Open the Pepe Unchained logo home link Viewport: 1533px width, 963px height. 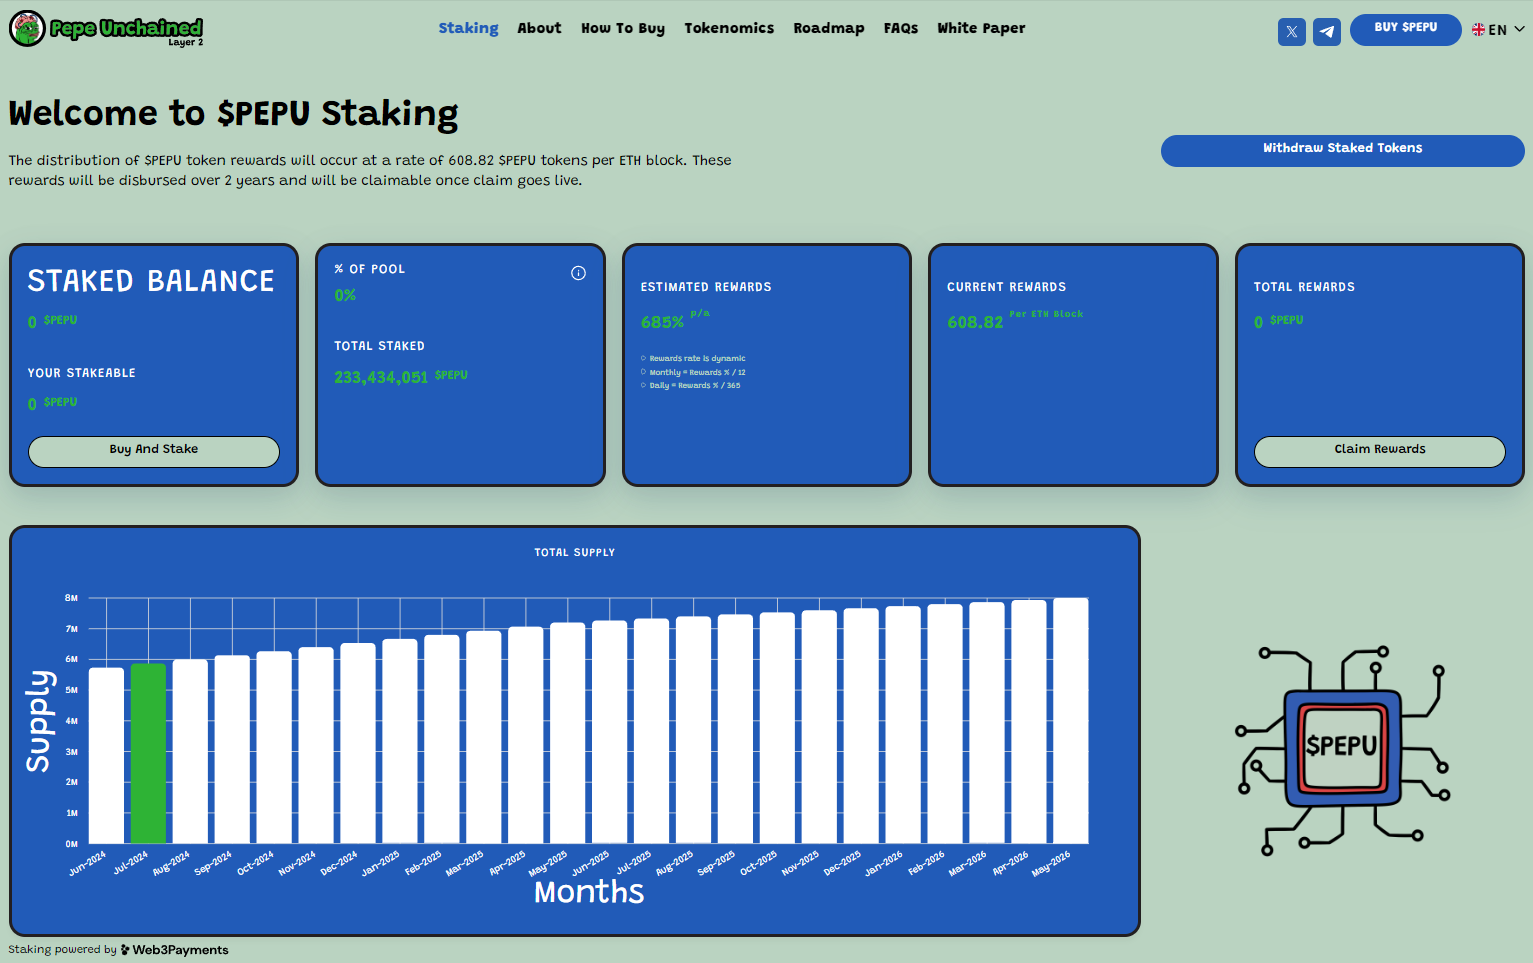pos(106,29)
